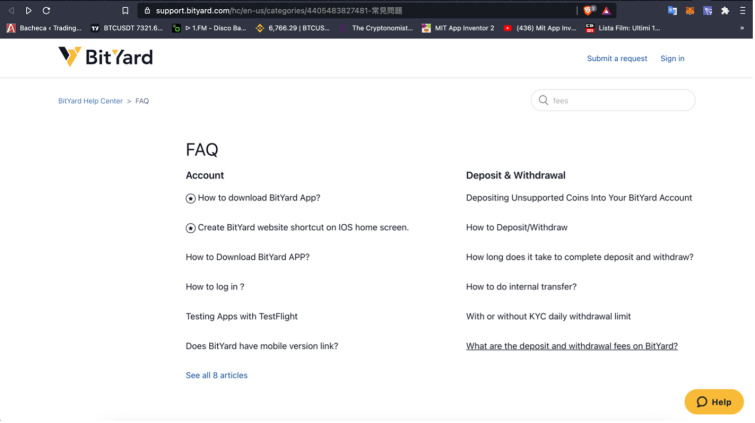Image resolution: width=755 pixels, height=423 pixels.
Task: Open How long does it take article
Action: pos(580,257)
